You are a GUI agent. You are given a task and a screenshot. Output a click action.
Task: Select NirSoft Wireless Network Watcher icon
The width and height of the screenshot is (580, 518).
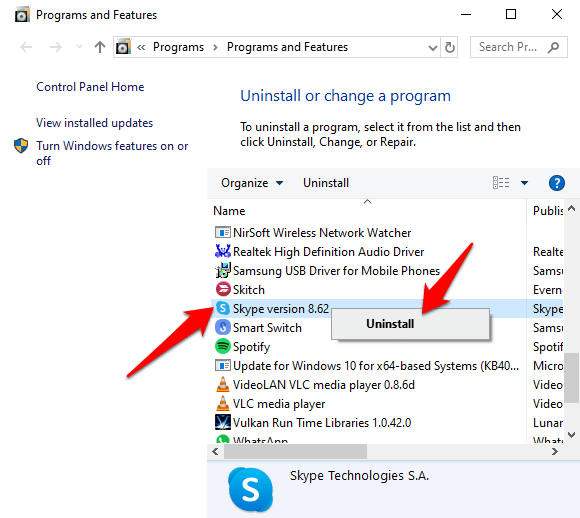(x=223, y=232)
